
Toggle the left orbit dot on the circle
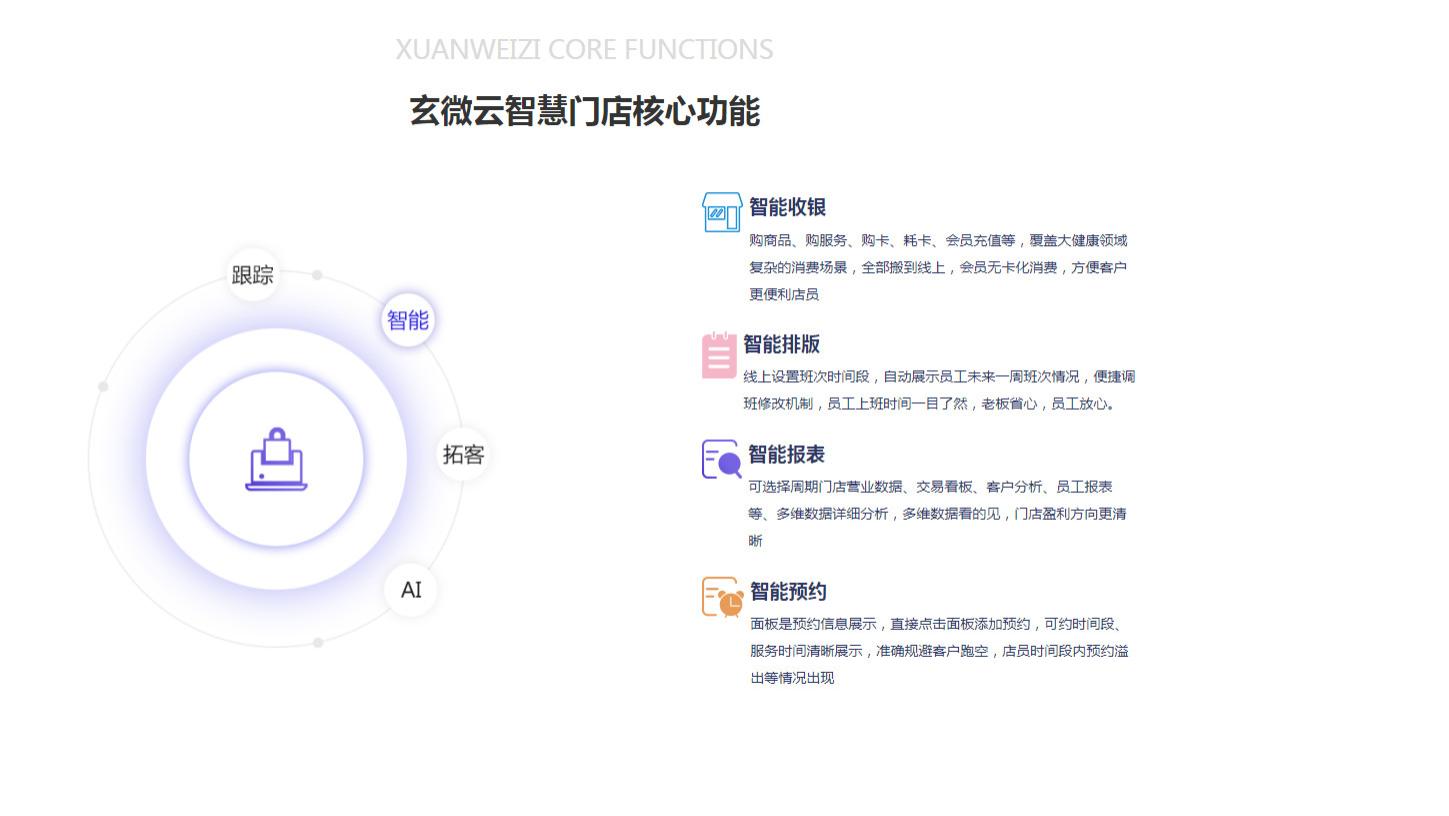103,385
